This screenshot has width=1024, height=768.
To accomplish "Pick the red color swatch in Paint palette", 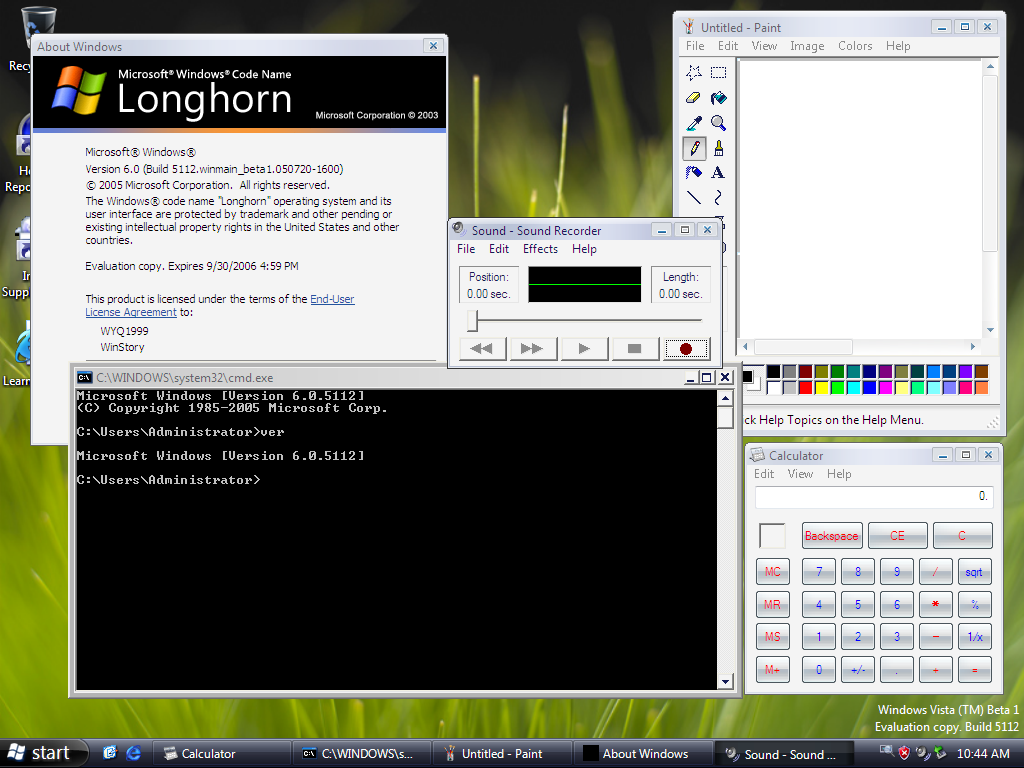I will [x=805, y=388].
